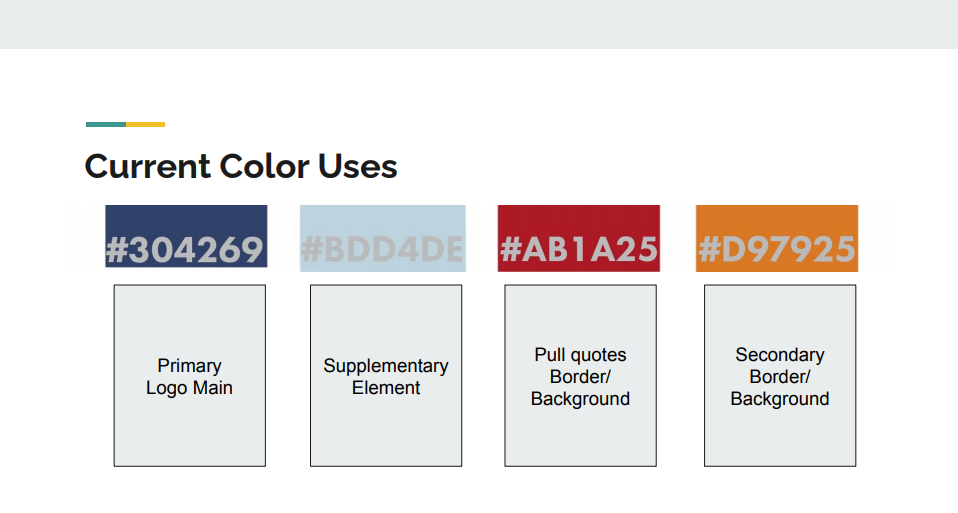Choose the red #AB1A25 color swatch
The image size is (958, 513).
579,238
